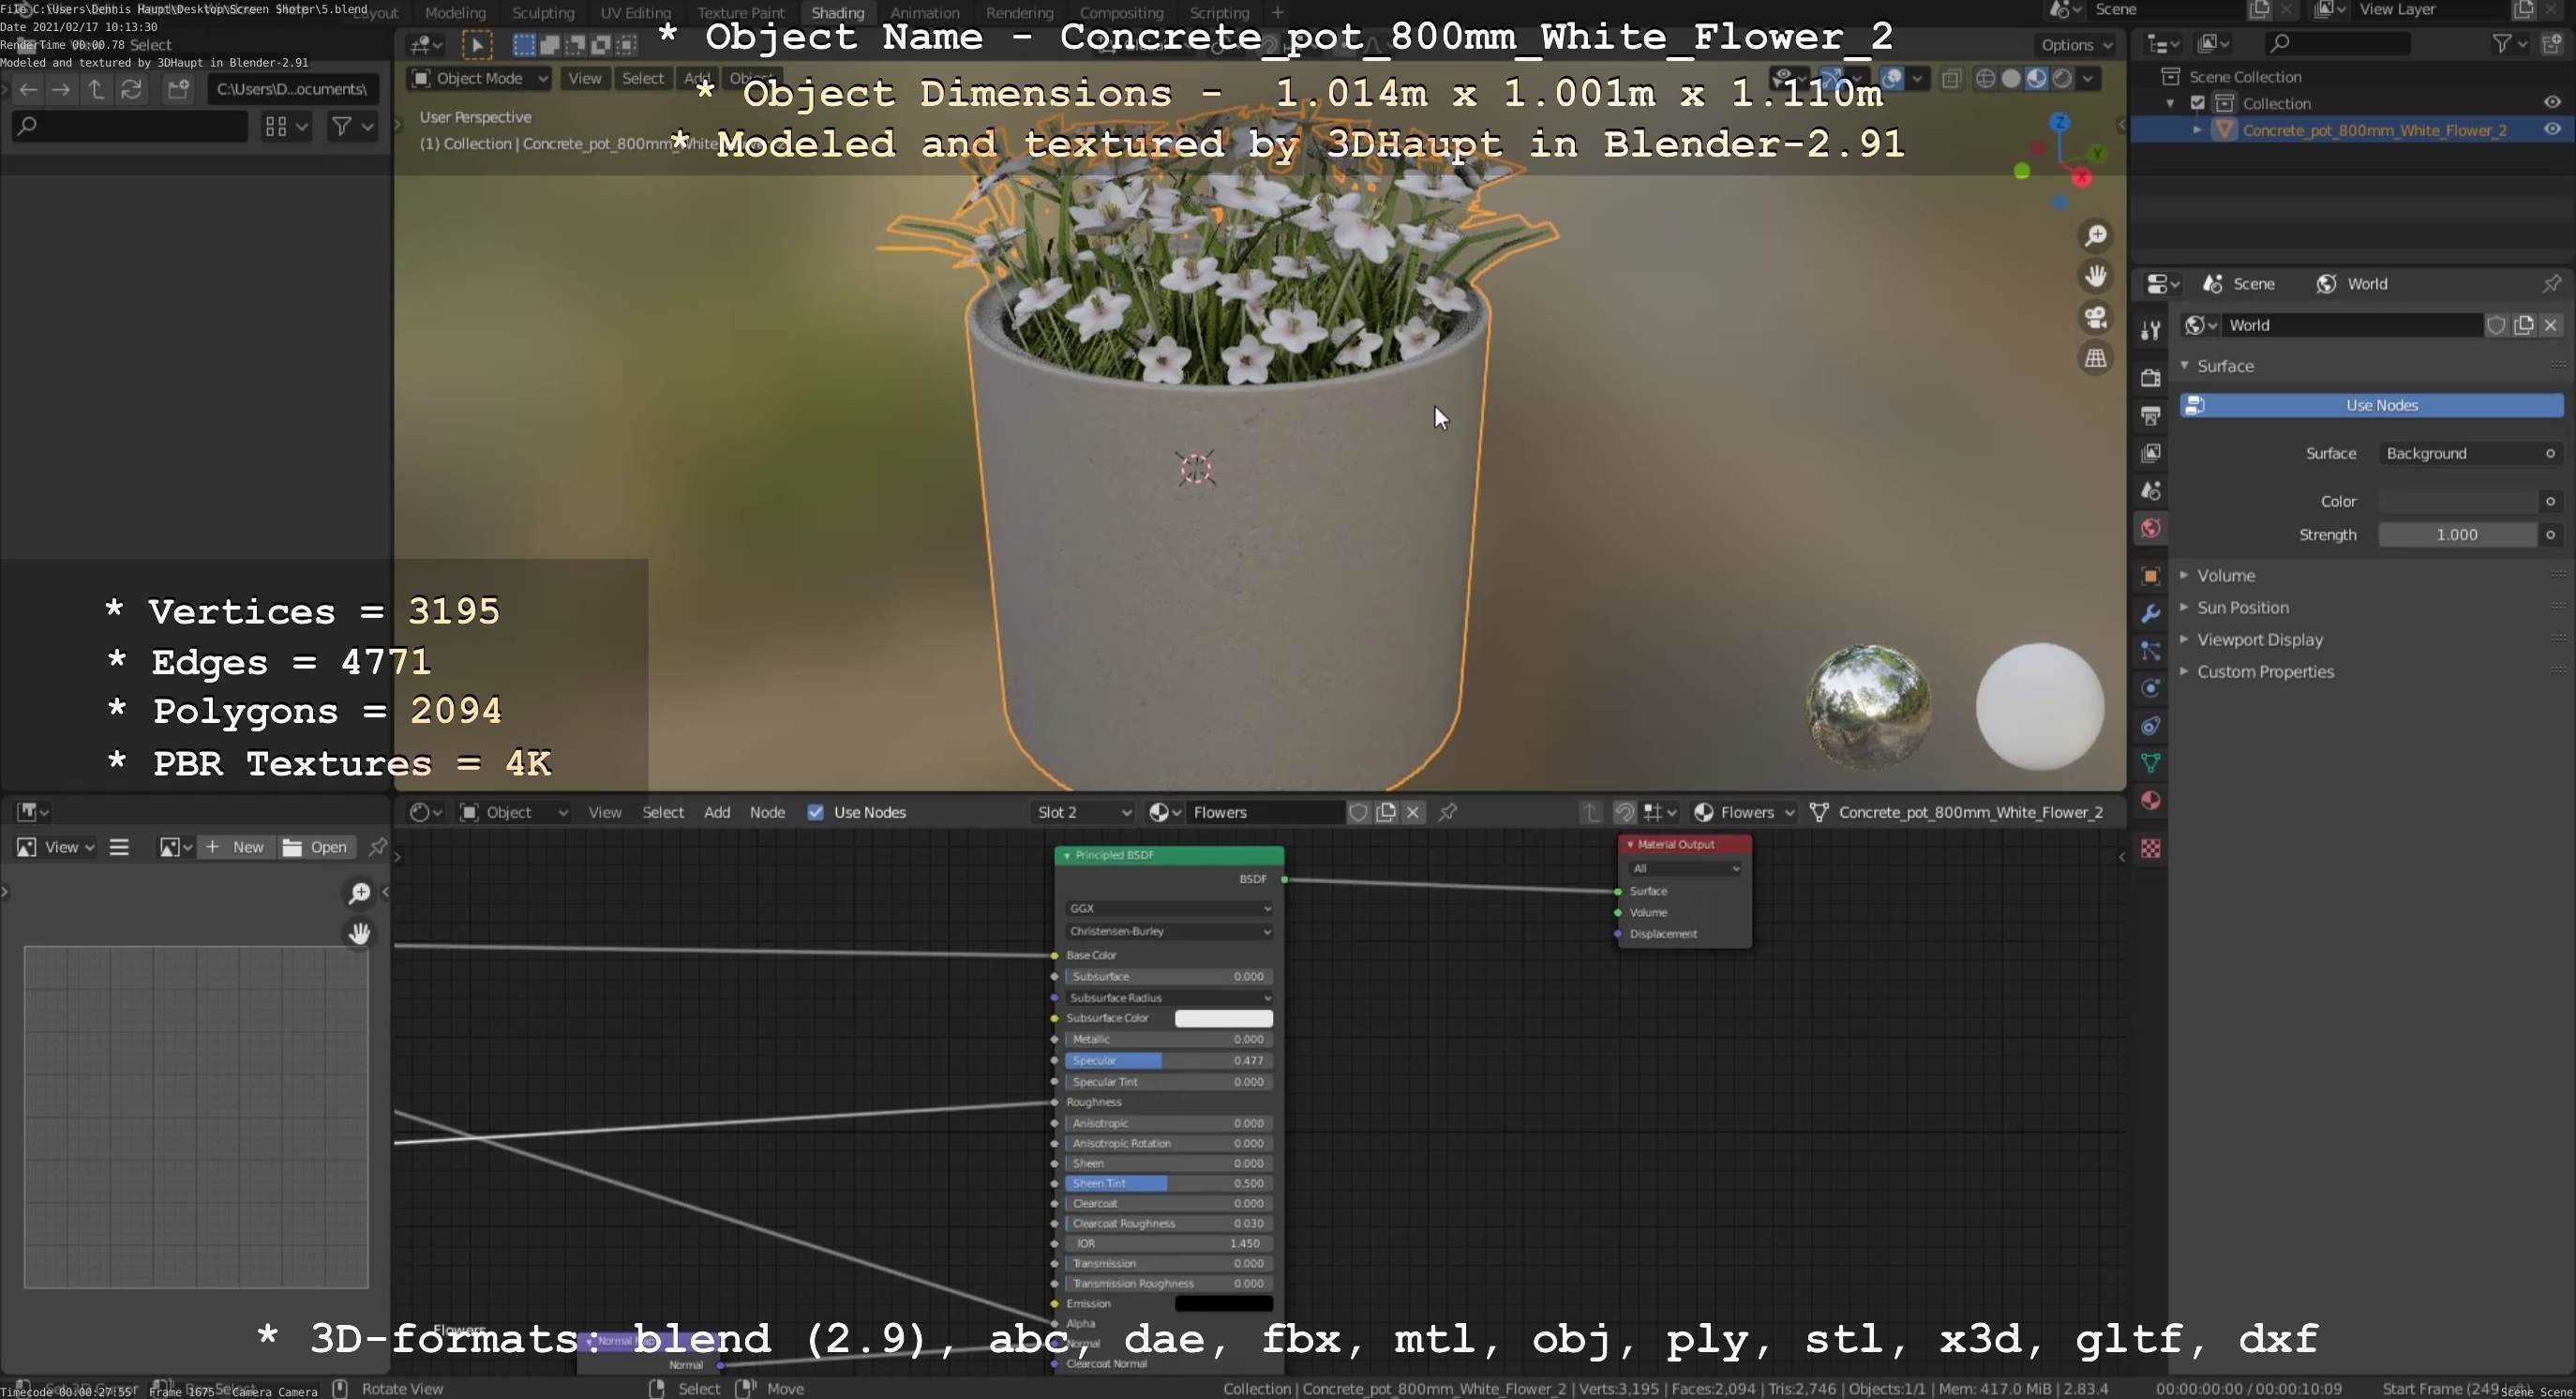Click the World Color swatch field
2576x1399 pixels.
coord(2458,501)
